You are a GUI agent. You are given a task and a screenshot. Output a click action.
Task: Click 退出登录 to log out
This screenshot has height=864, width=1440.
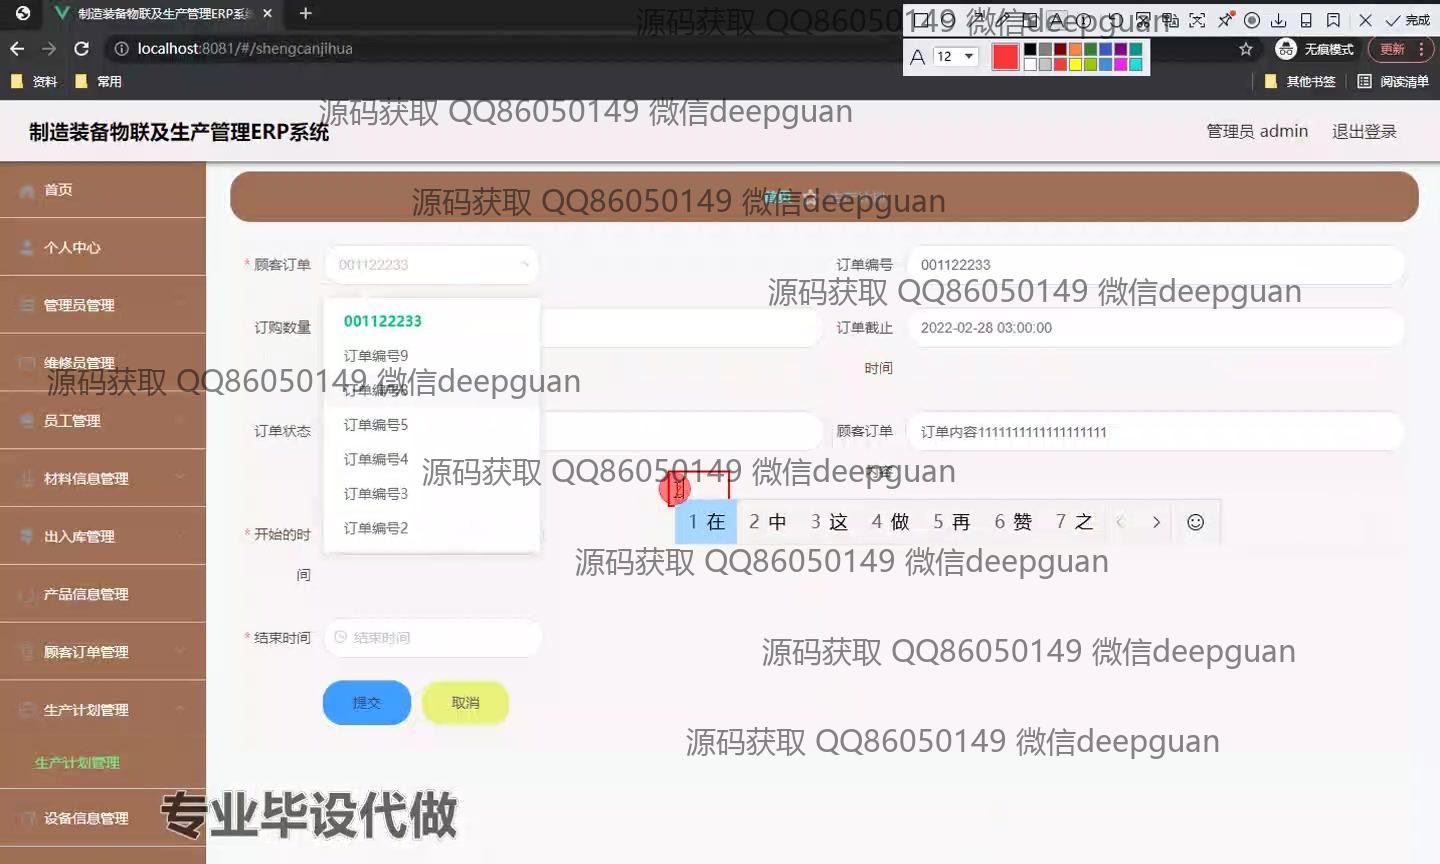[1364, 131]
